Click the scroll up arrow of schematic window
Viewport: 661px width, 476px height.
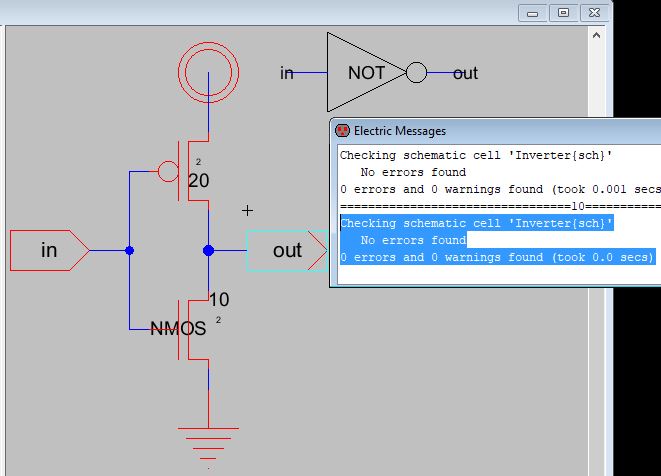[597, 37]
